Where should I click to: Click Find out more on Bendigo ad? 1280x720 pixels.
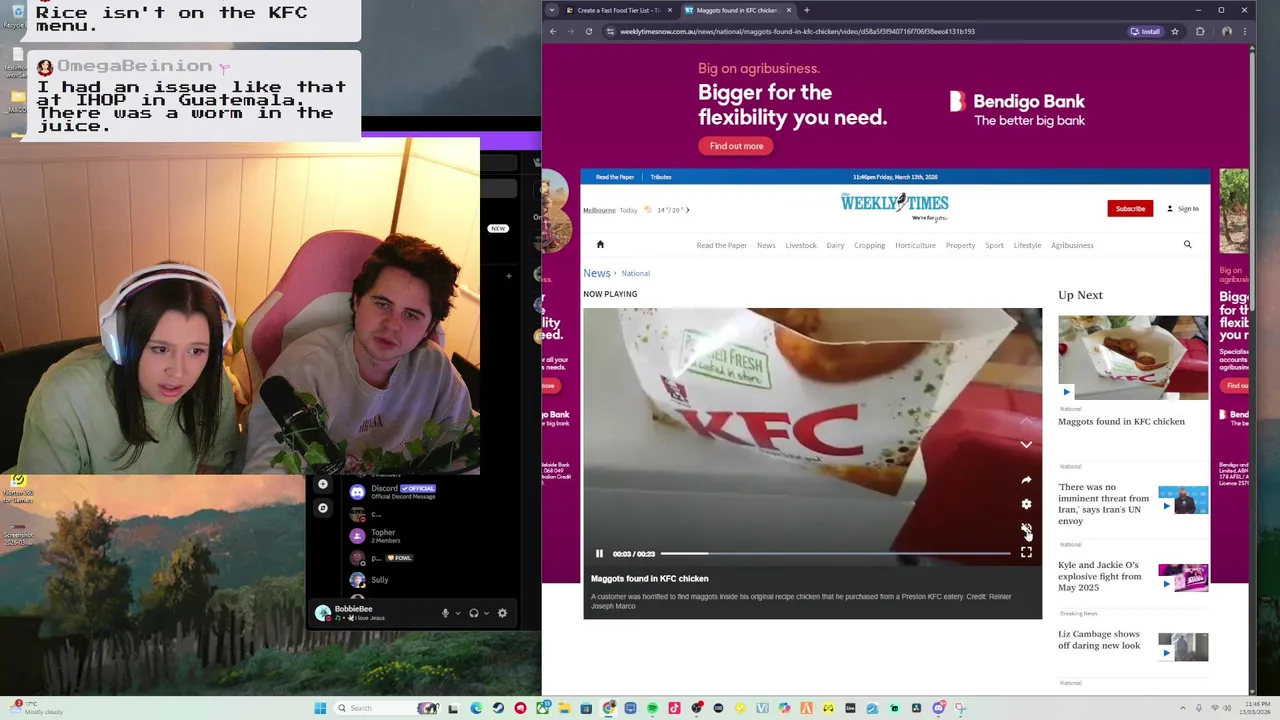(x=736, y=146)
